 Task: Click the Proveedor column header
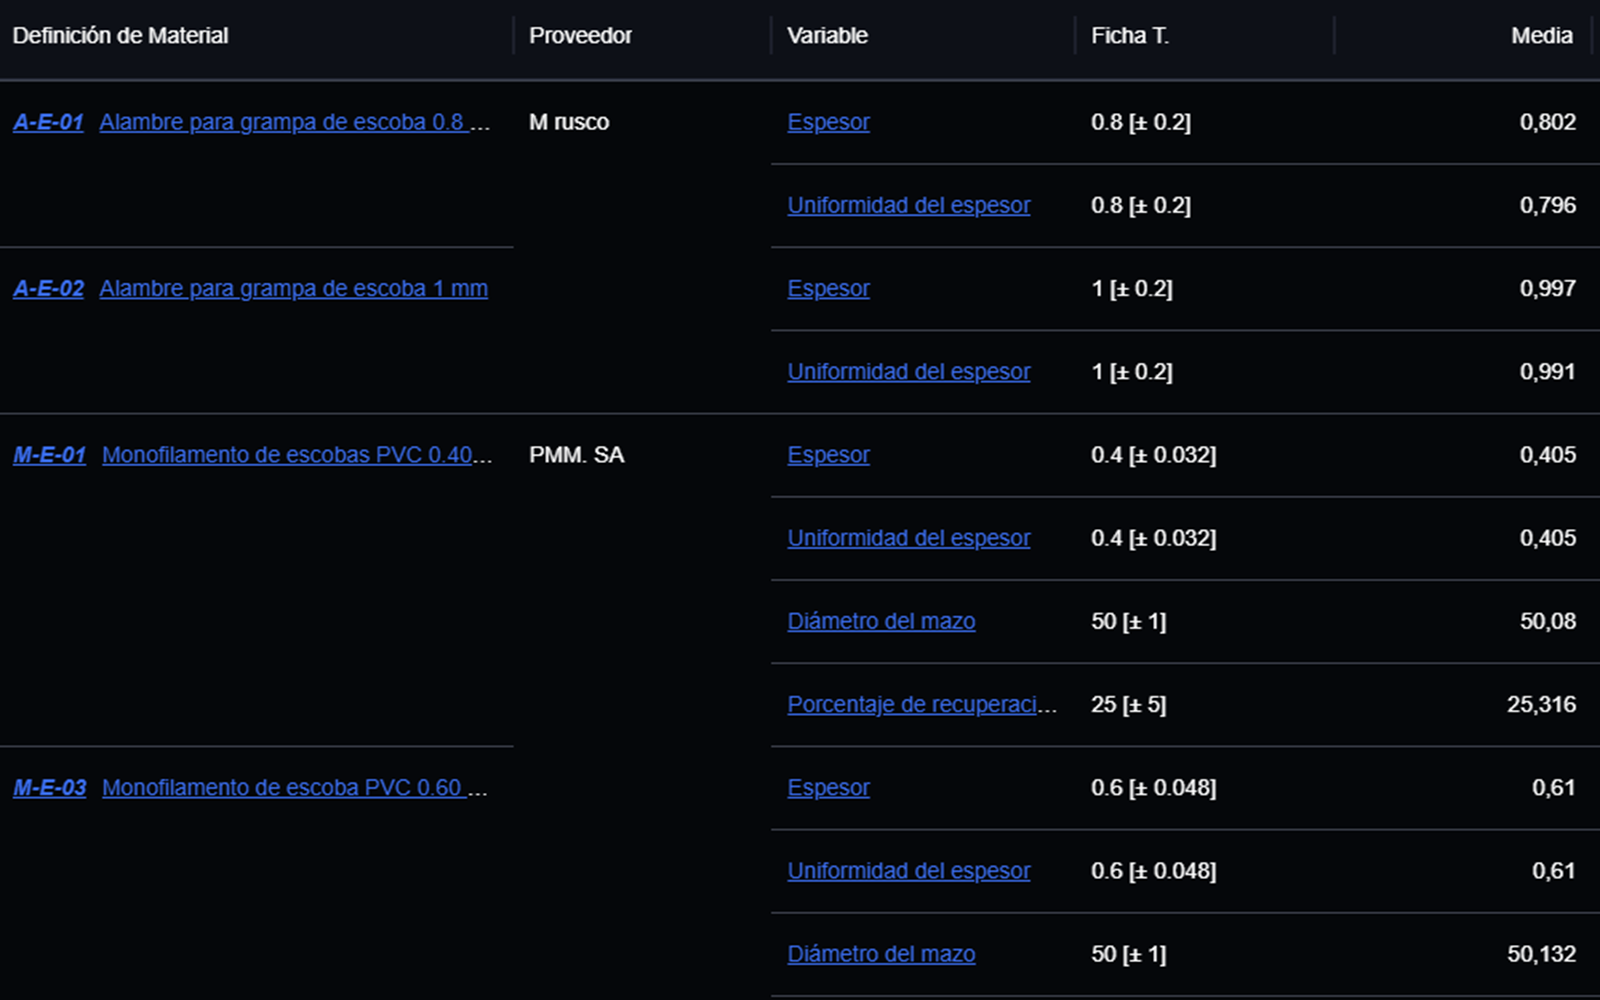pos(580,36)
